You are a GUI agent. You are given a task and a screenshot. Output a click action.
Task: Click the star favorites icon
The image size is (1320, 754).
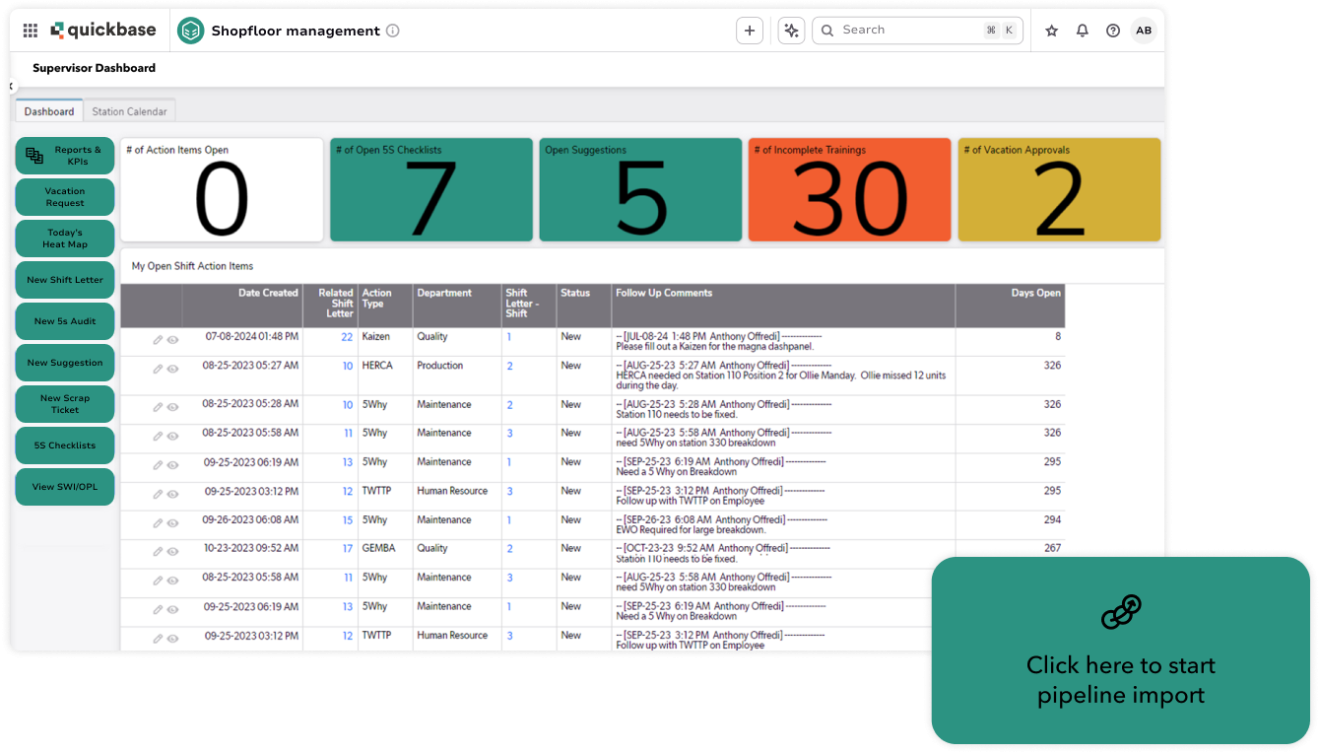(1051, 31)
